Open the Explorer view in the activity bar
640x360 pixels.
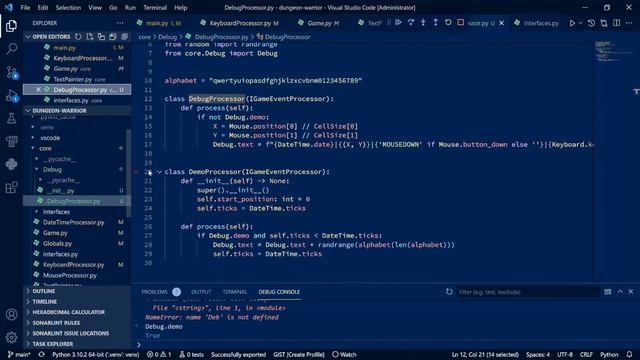[11, 26]
